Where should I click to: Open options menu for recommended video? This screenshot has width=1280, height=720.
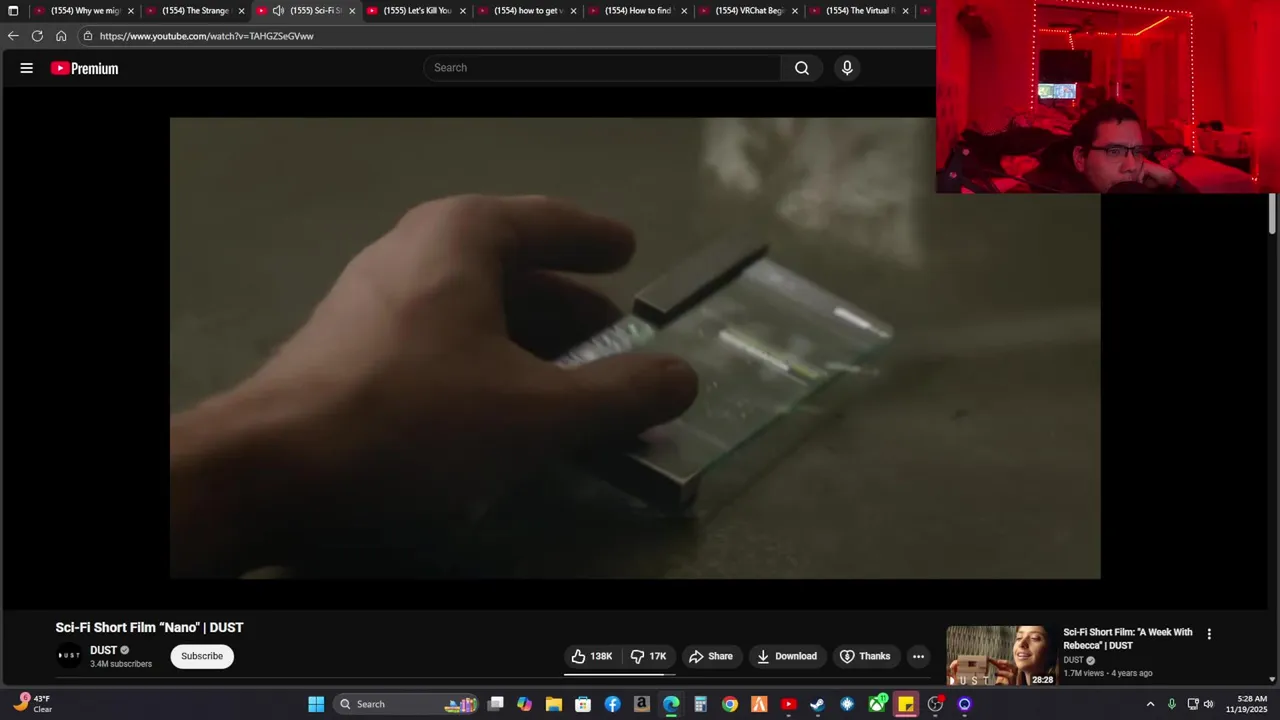pos(1209,634)
